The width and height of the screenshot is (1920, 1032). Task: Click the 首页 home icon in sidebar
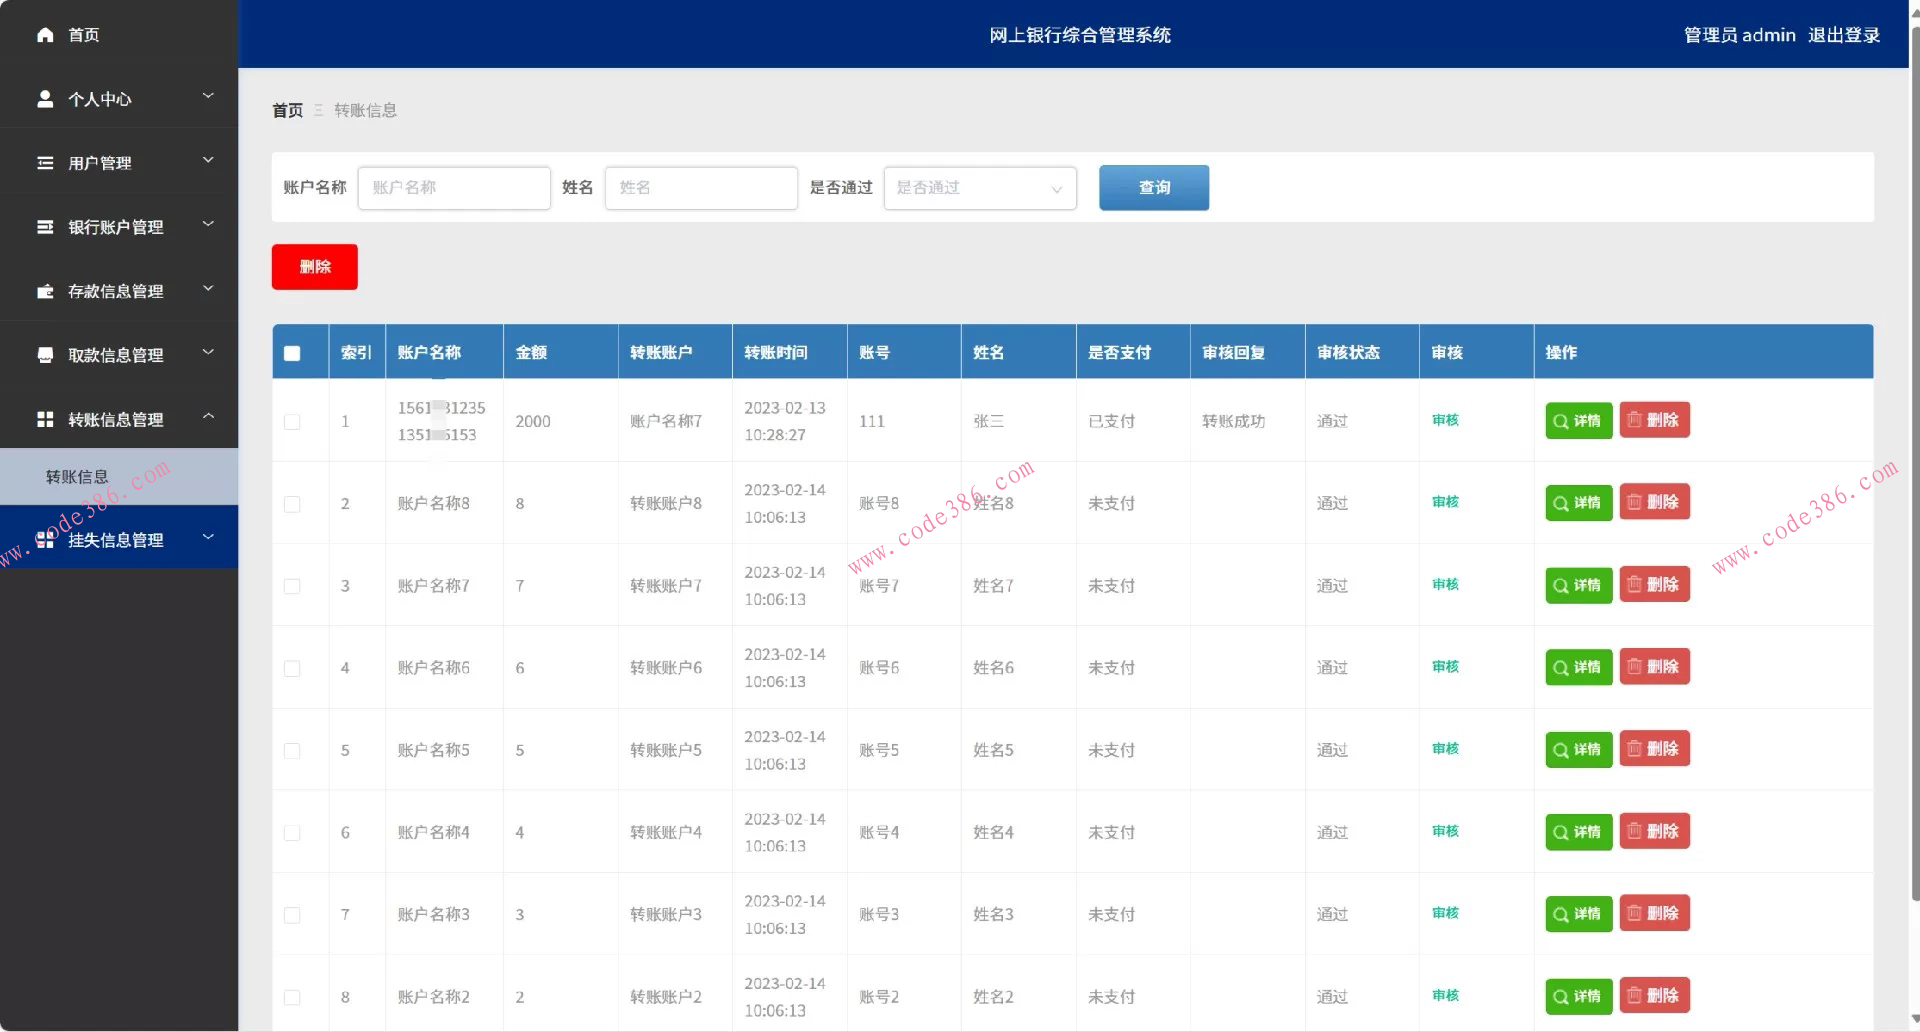coord(45,34)
